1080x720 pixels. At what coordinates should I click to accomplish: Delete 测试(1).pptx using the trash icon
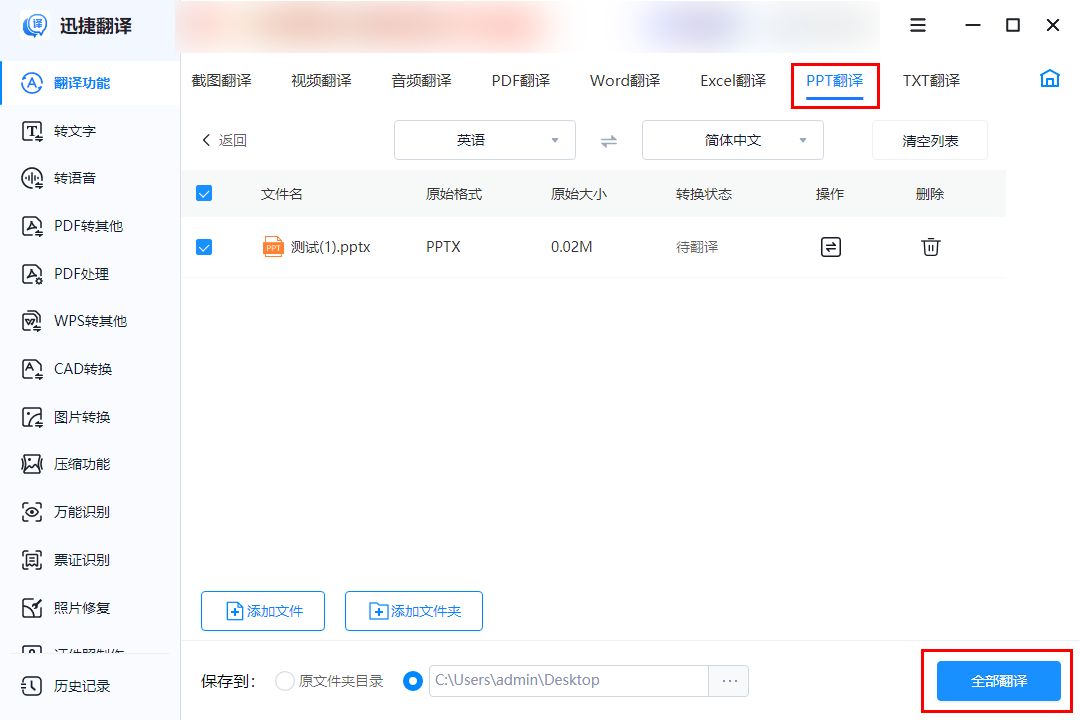930,246
